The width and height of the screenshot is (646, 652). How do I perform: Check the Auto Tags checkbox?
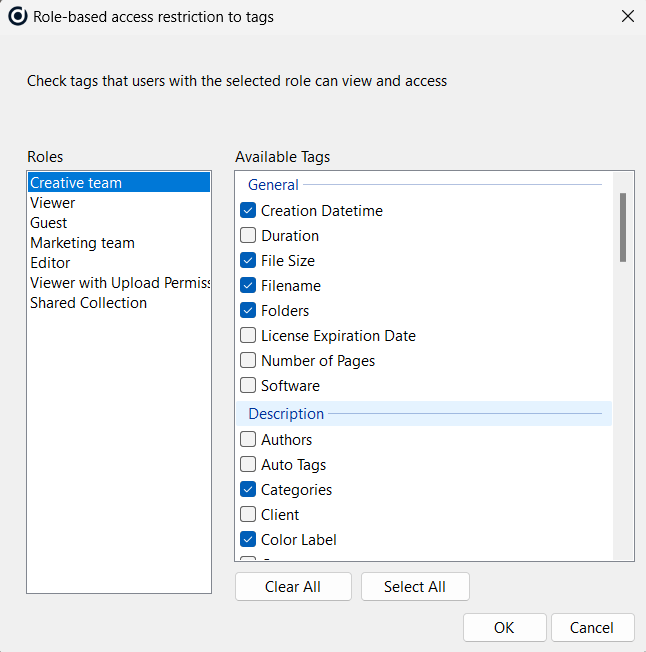248,465
